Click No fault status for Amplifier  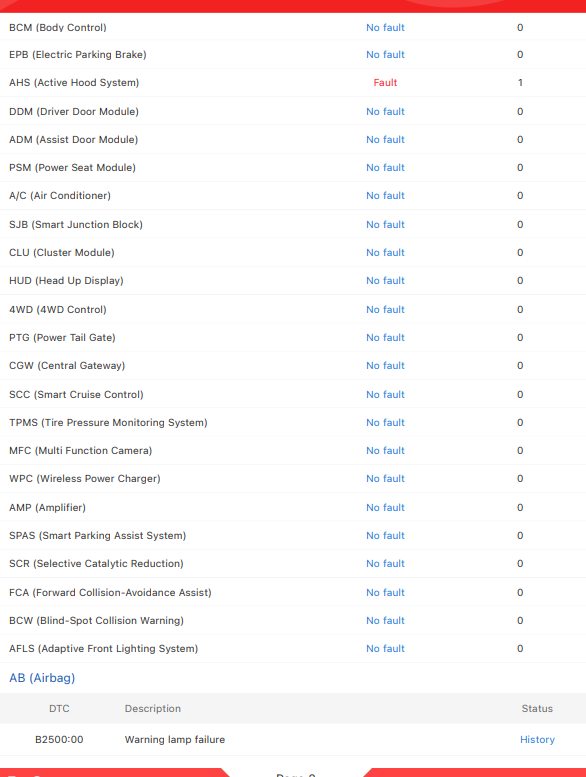tap(385, 507)
